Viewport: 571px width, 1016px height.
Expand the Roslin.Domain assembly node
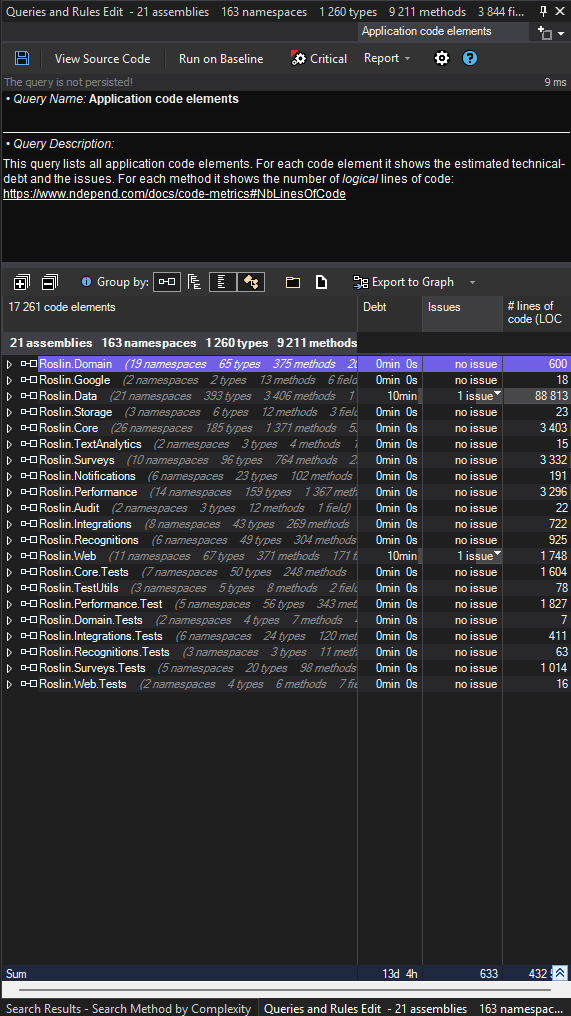pos(9,364)
